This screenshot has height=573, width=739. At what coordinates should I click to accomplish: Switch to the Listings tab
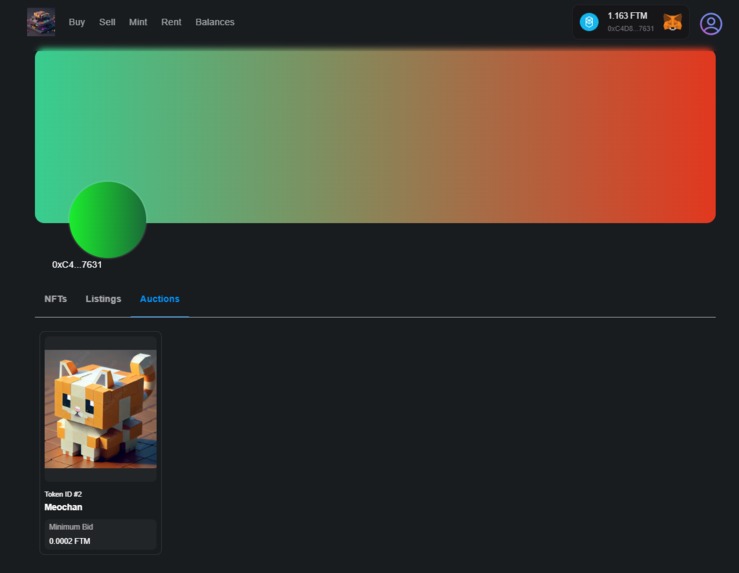tap(103, 299)
